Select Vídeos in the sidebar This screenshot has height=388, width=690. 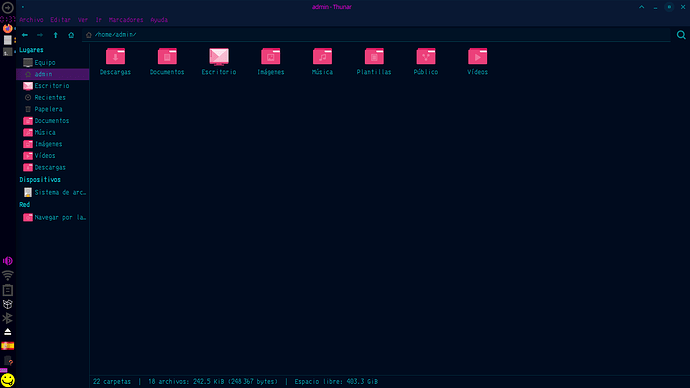point(53,156)
